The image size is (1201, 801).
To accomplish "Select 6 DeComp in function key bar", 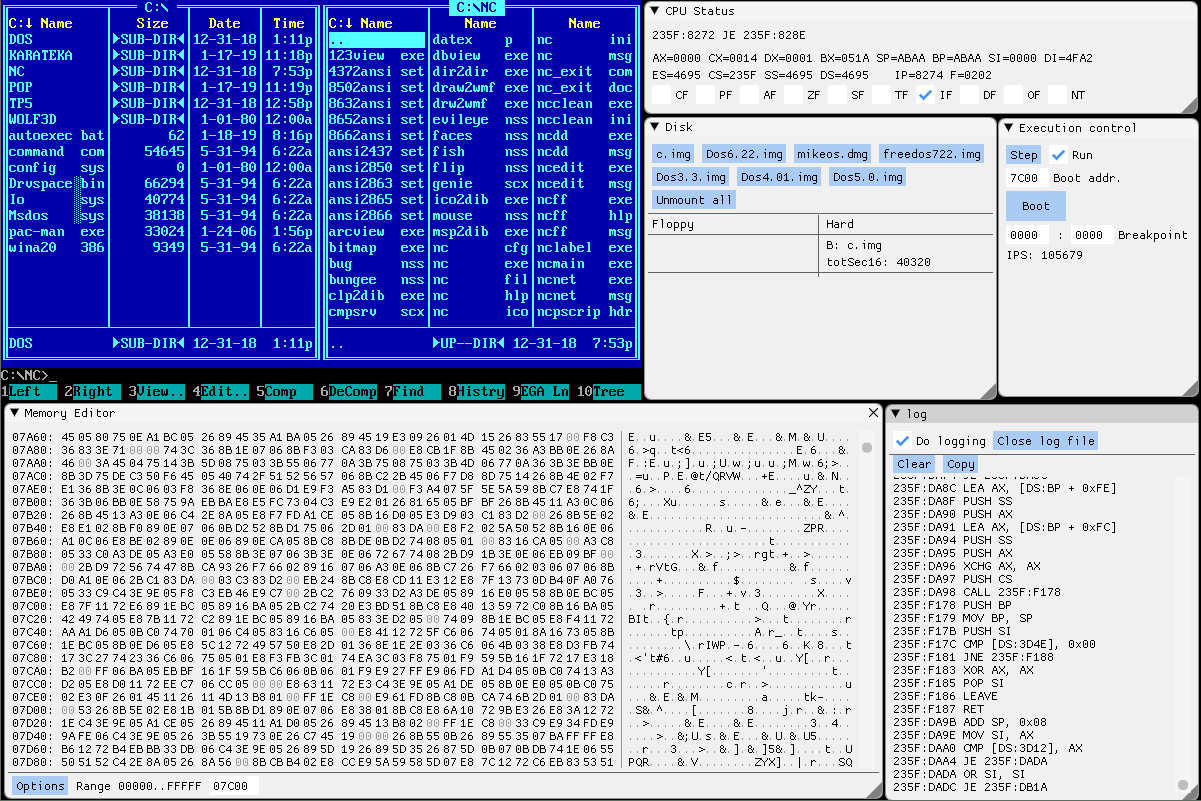I will click(x=349, y=392).
